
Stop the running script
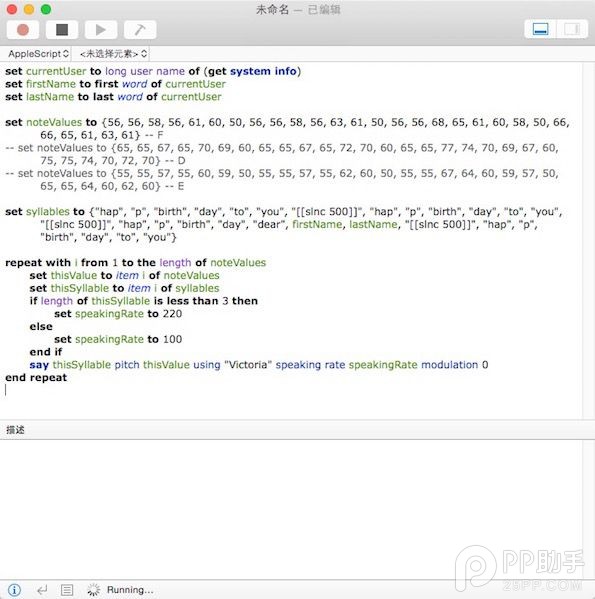click(62, 30)
